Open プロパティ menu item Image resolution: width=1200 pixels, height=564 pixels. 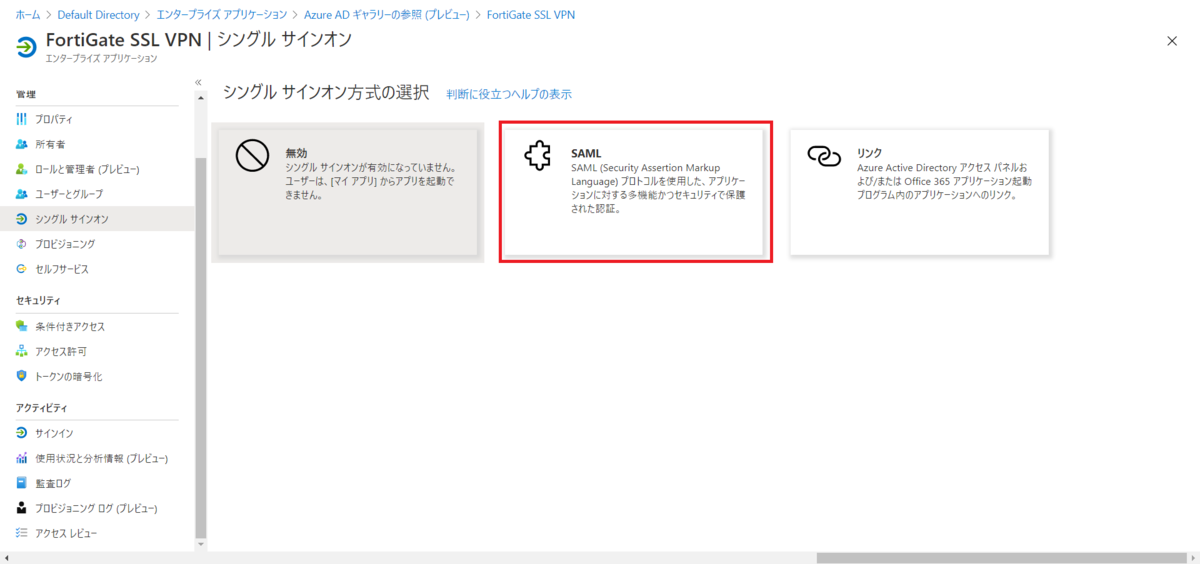tap(97, 119)
